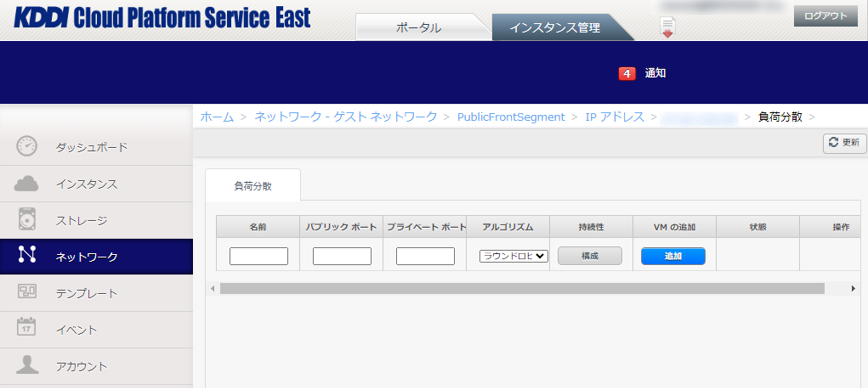Focus the パブリック ポート input field
The width and height of the screenshot is (868, 388).
(342, 256)
